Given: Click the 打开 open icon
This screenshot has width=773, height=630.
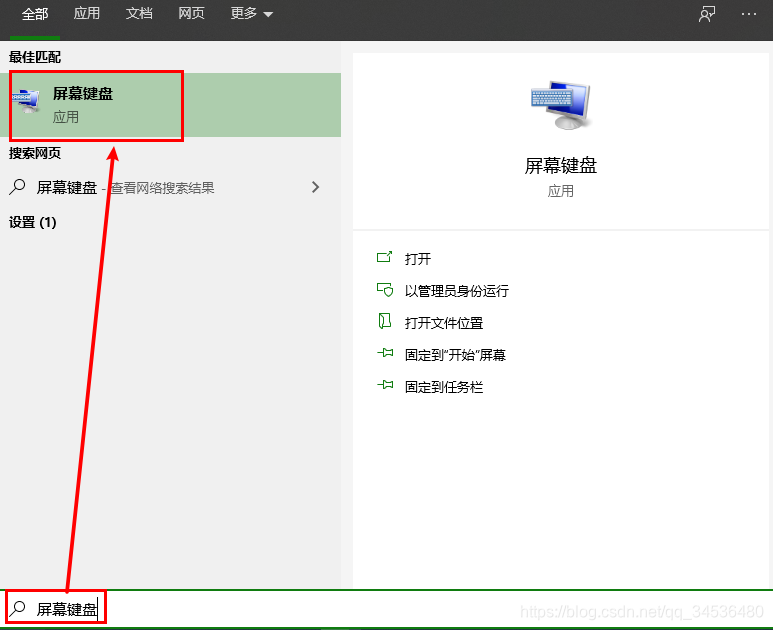Looking at the screenshot, I should (385, 257).
